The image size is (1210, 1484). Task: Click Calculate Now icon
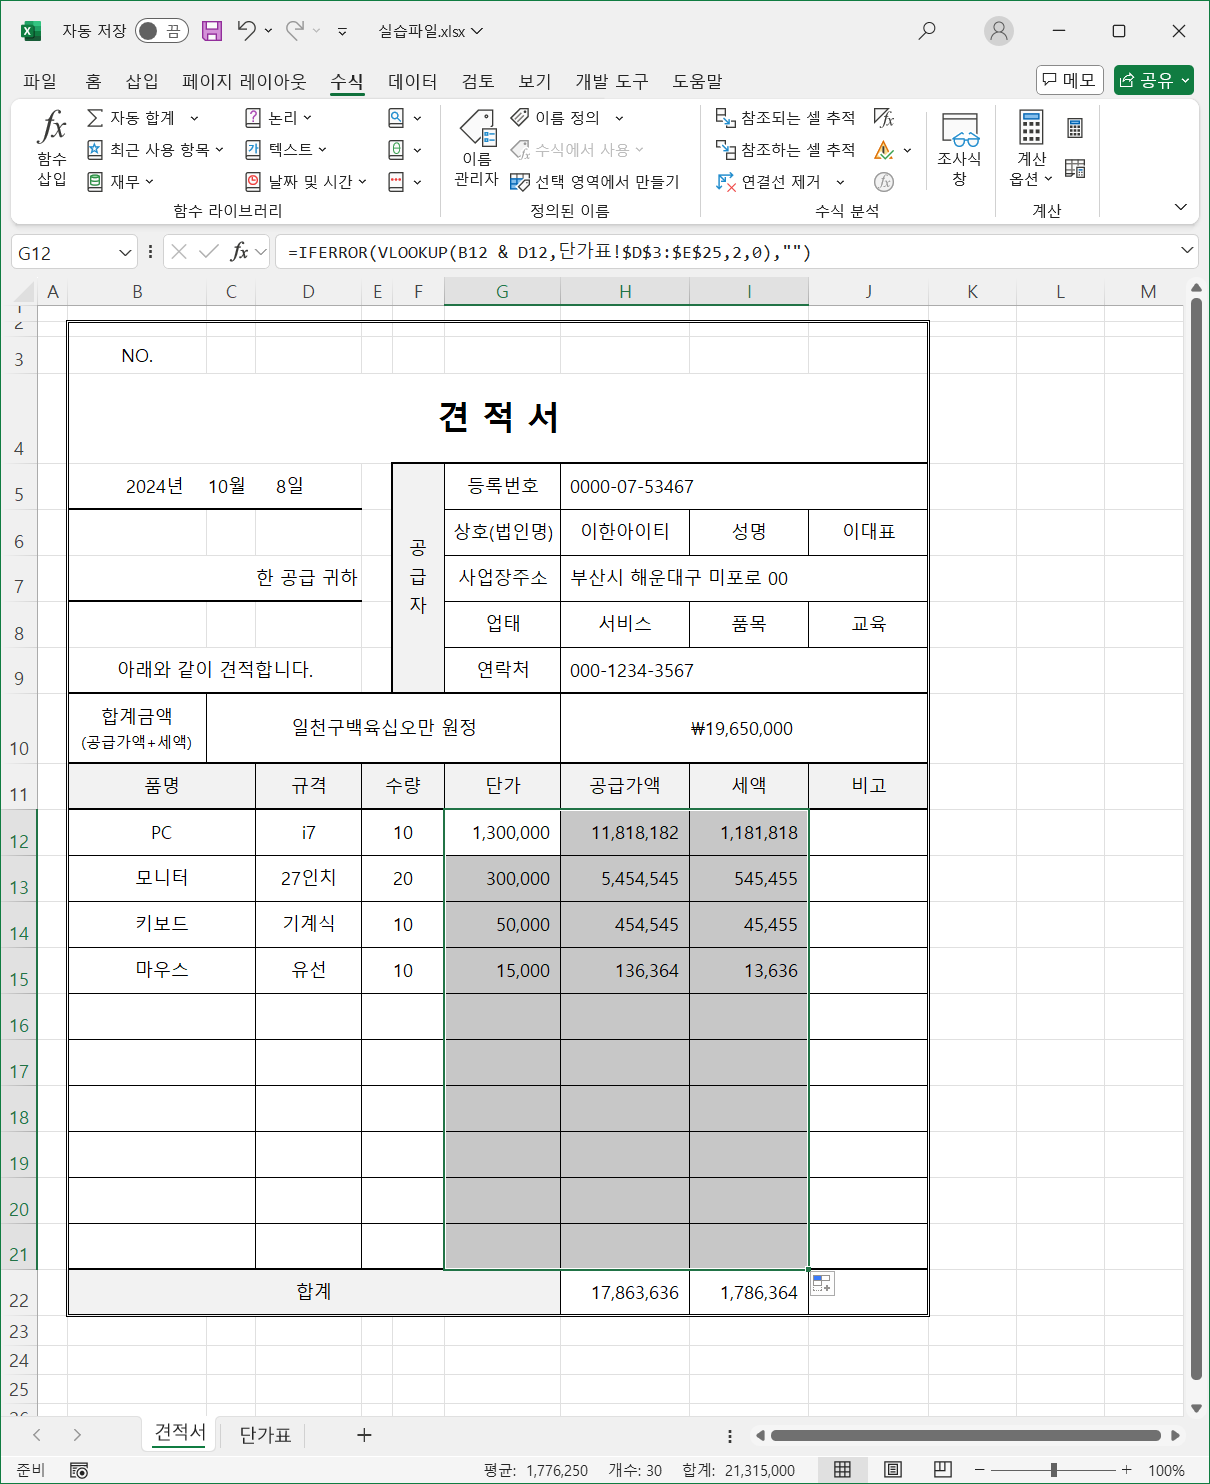point(1075,128)
